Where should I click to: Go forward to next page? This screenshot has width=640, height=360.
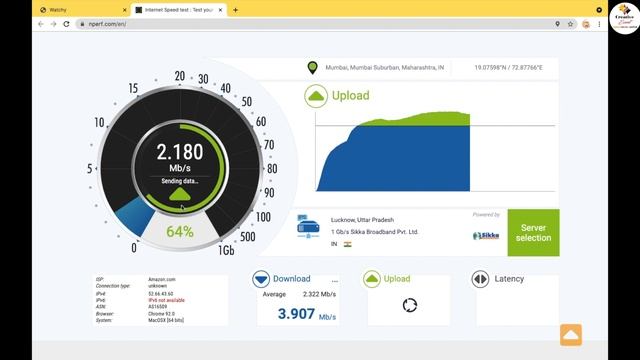tap(53, 24)
